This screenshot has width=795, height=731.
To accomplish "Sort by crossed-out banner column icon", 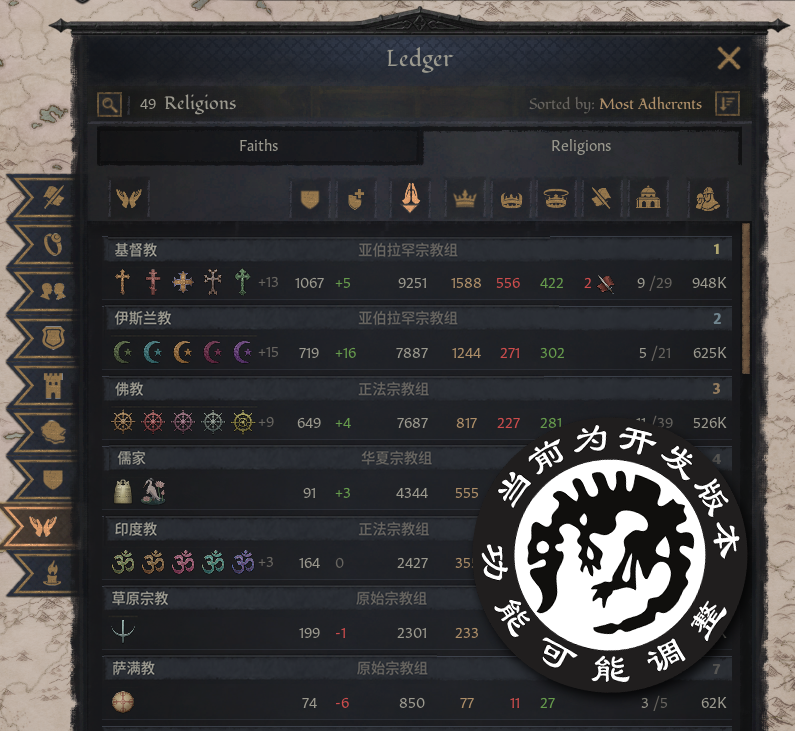I will pos(601,198).
